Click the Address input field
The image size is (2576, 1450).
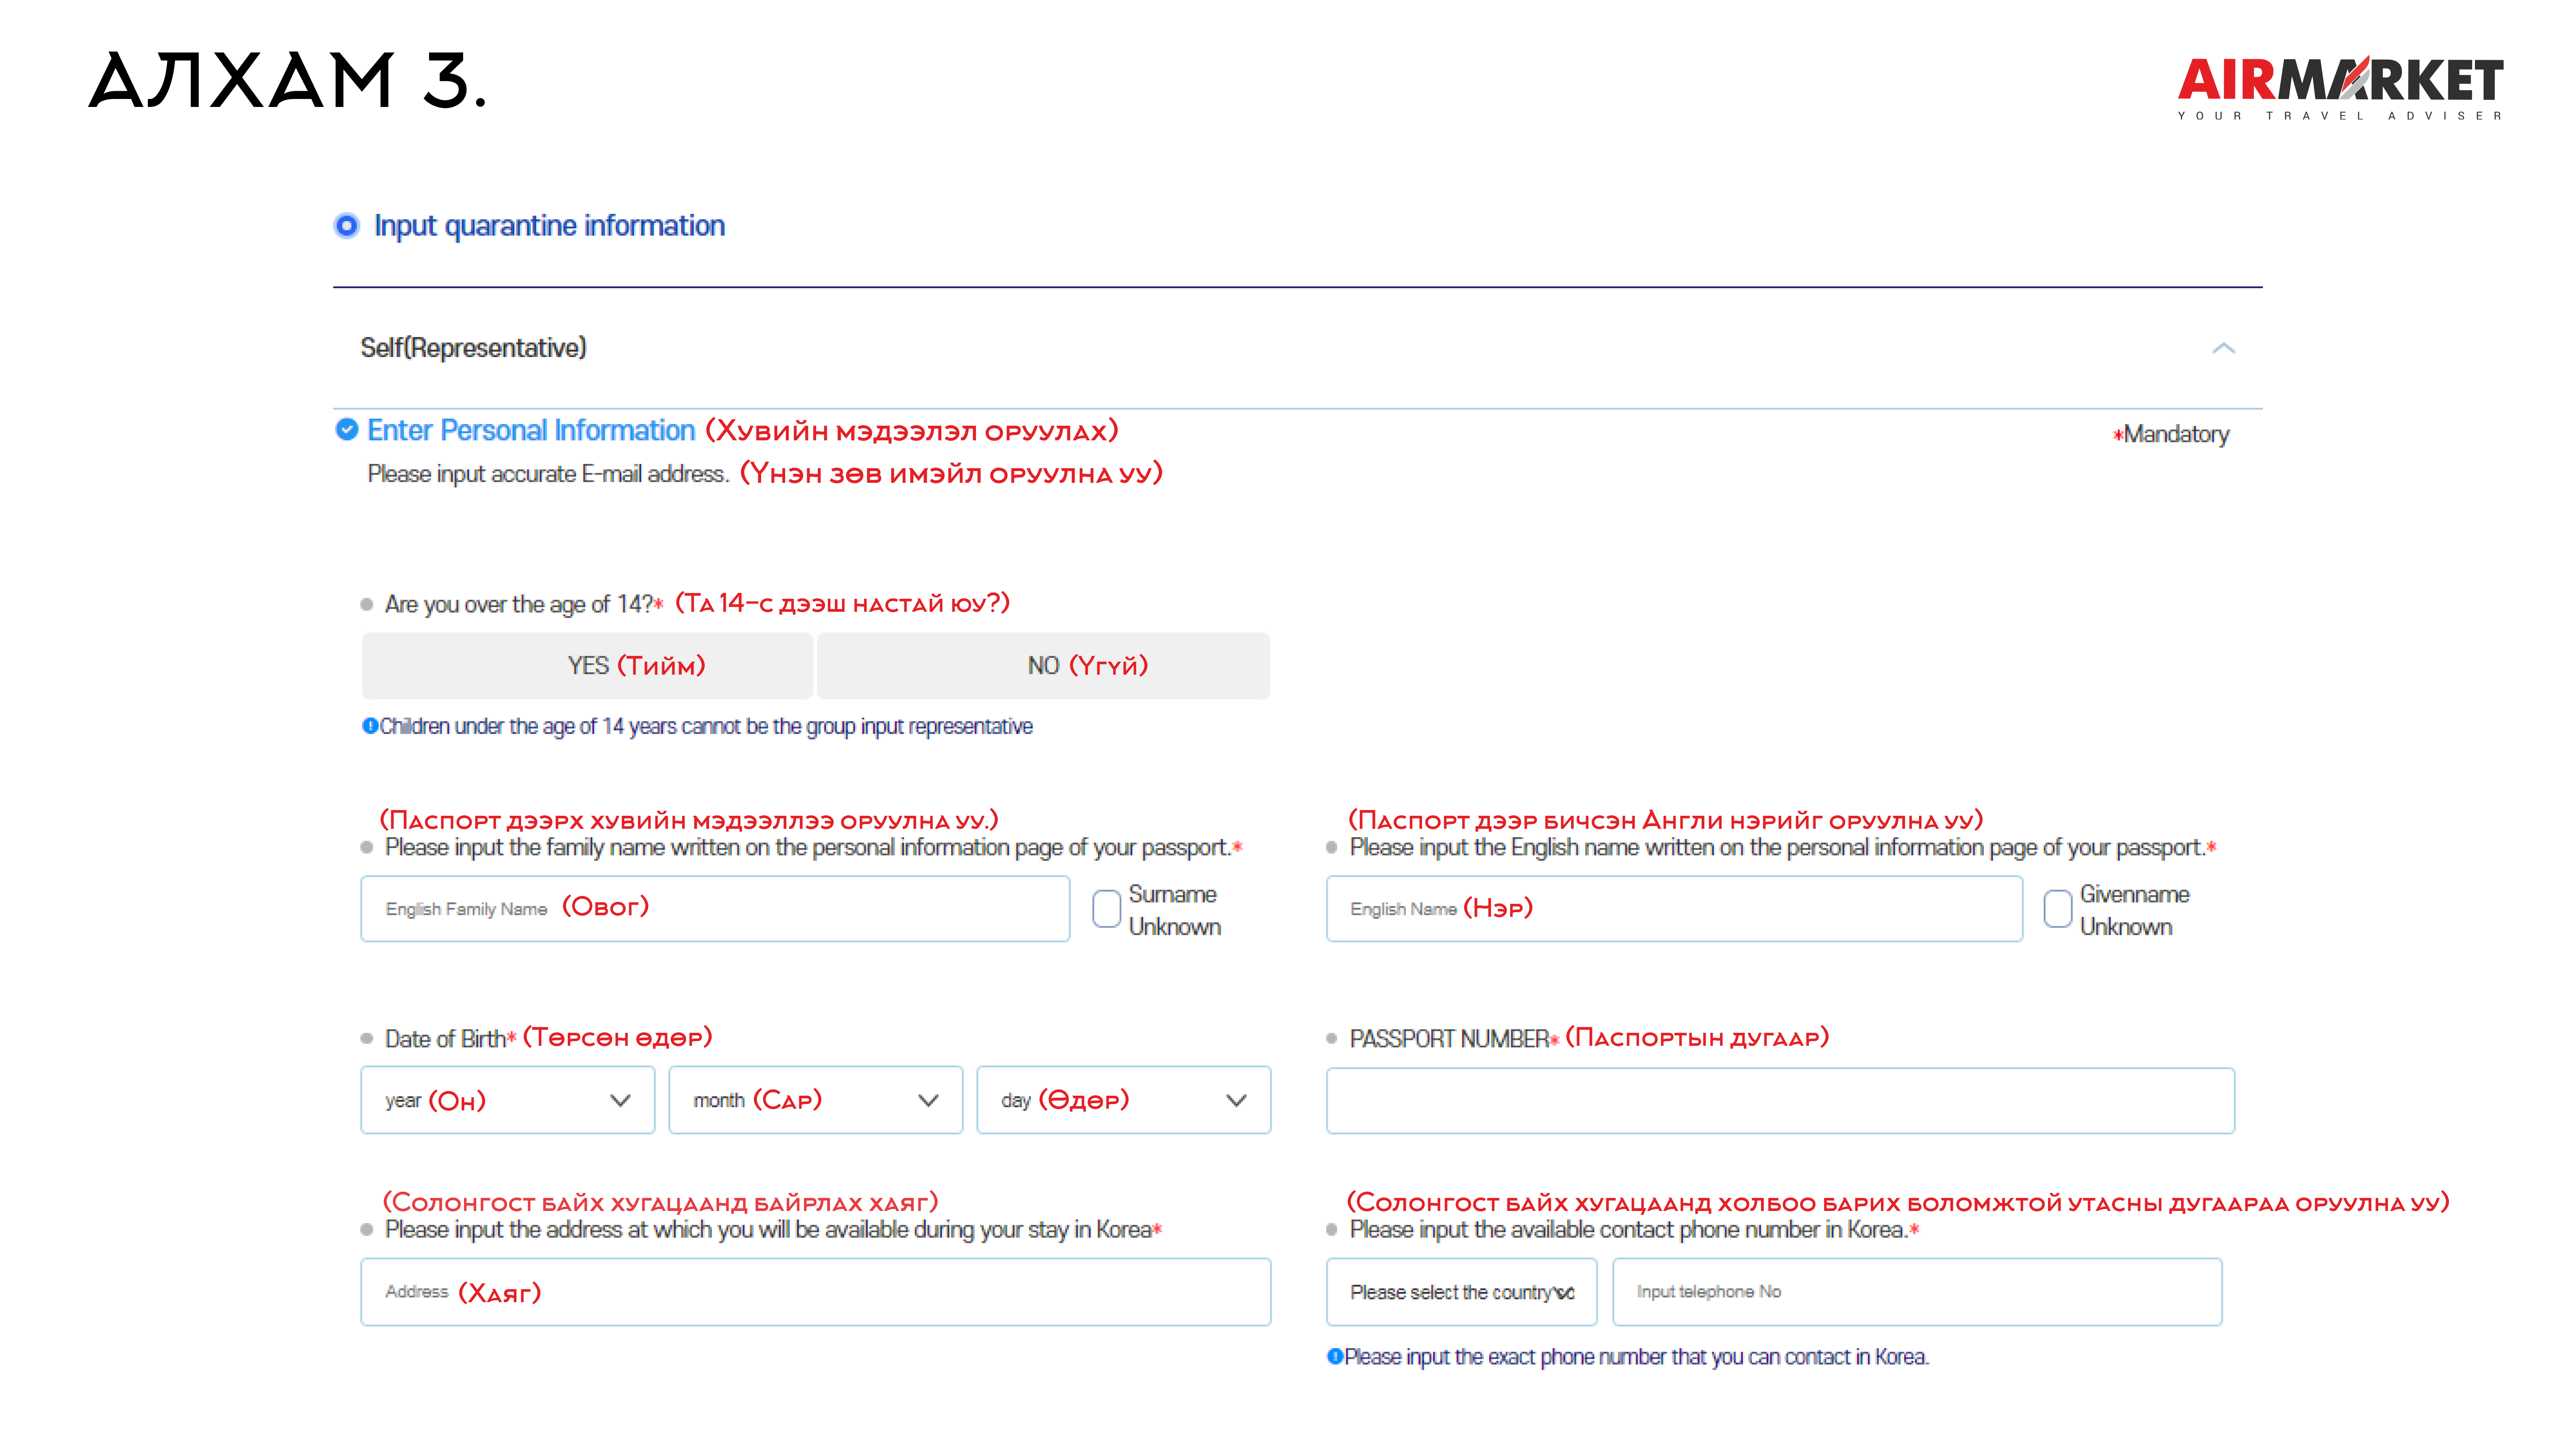(x=816, y=1292)
